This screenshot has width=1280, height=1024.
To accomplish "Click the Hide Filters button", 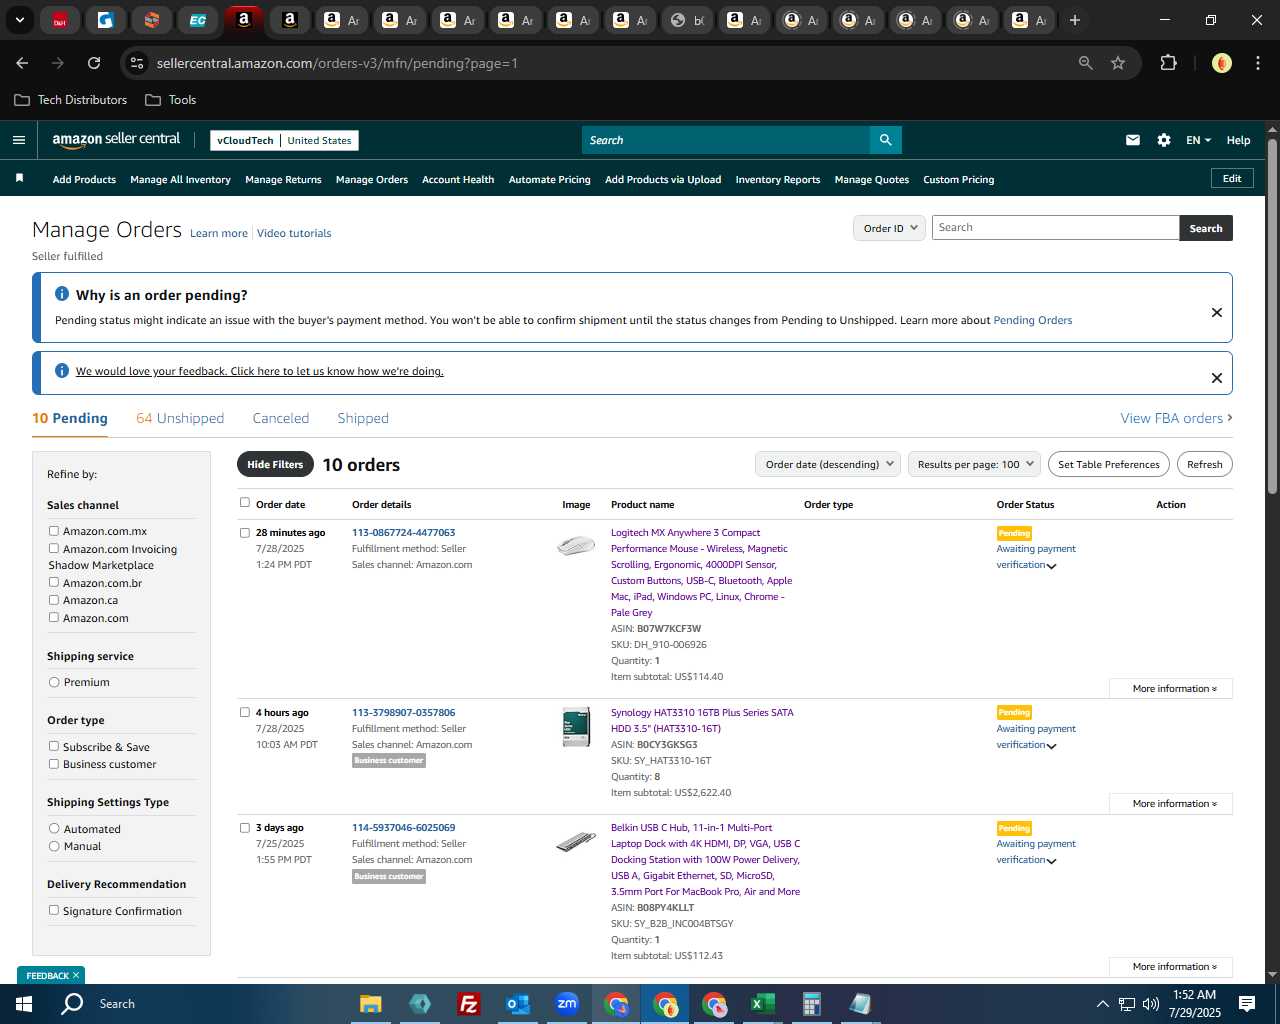I will [x=275, y=464].
